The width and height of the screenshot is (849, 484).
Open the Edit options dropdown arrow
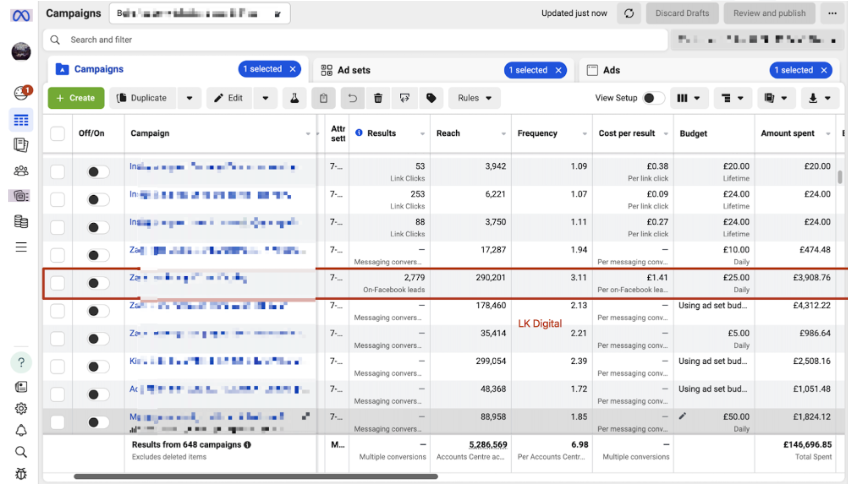(x=265, y=98)
